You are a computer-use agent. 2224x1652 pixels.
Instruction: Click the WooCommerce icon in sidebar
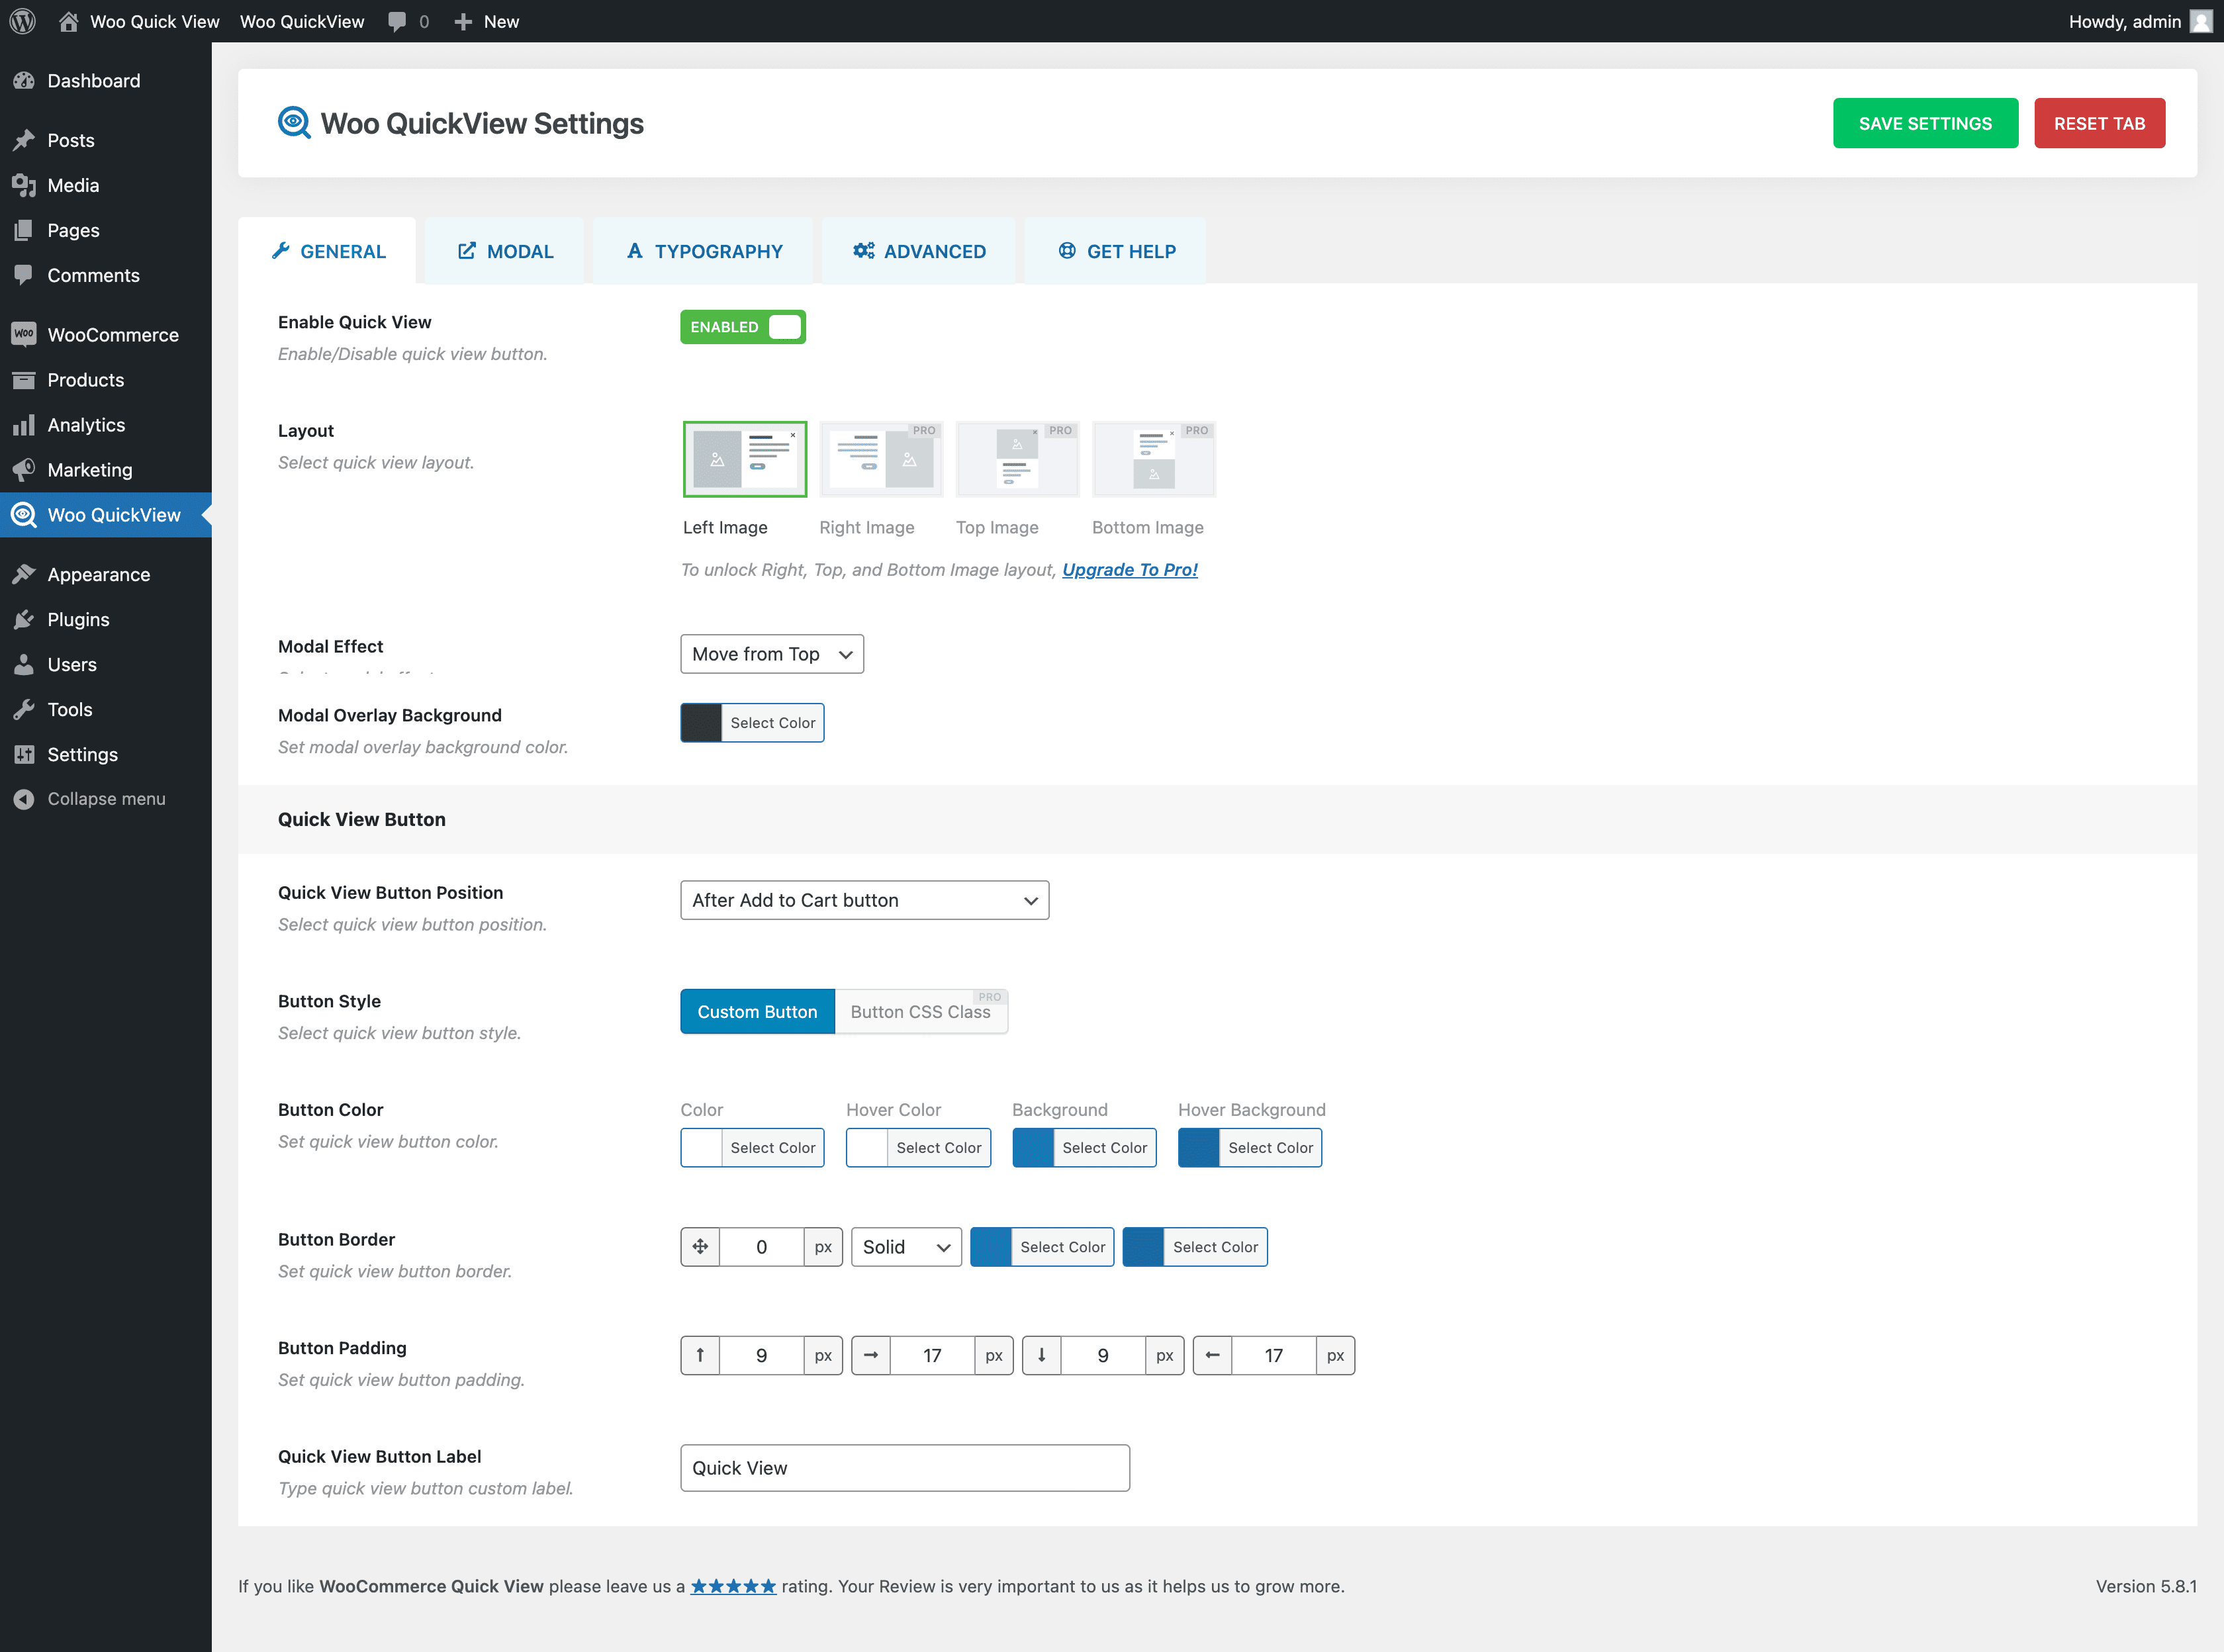24,334
